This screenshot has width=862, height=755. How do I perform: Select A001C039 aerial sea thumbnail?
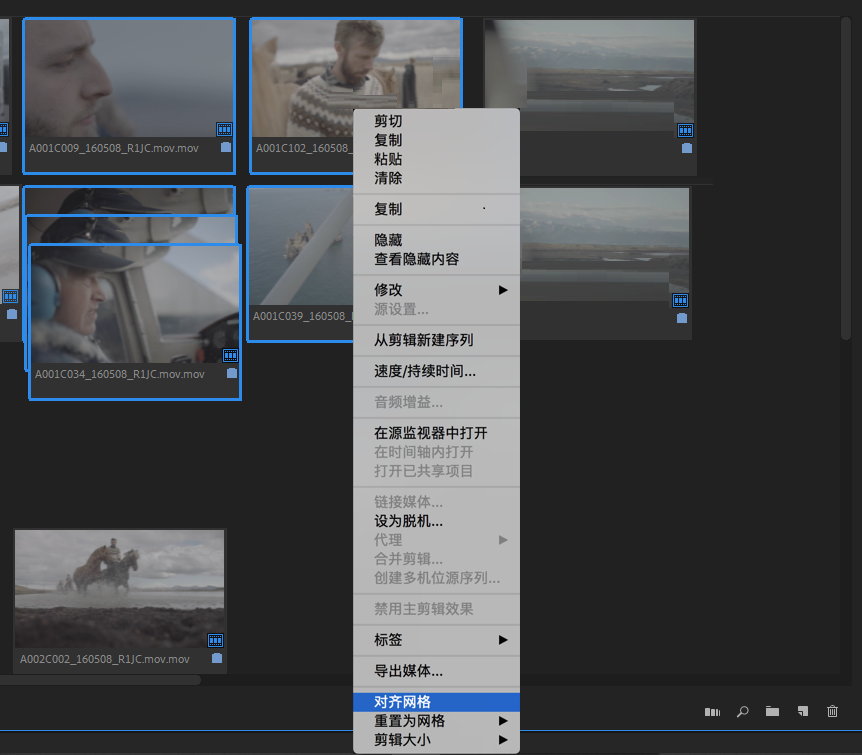click(x=301, y=246)
